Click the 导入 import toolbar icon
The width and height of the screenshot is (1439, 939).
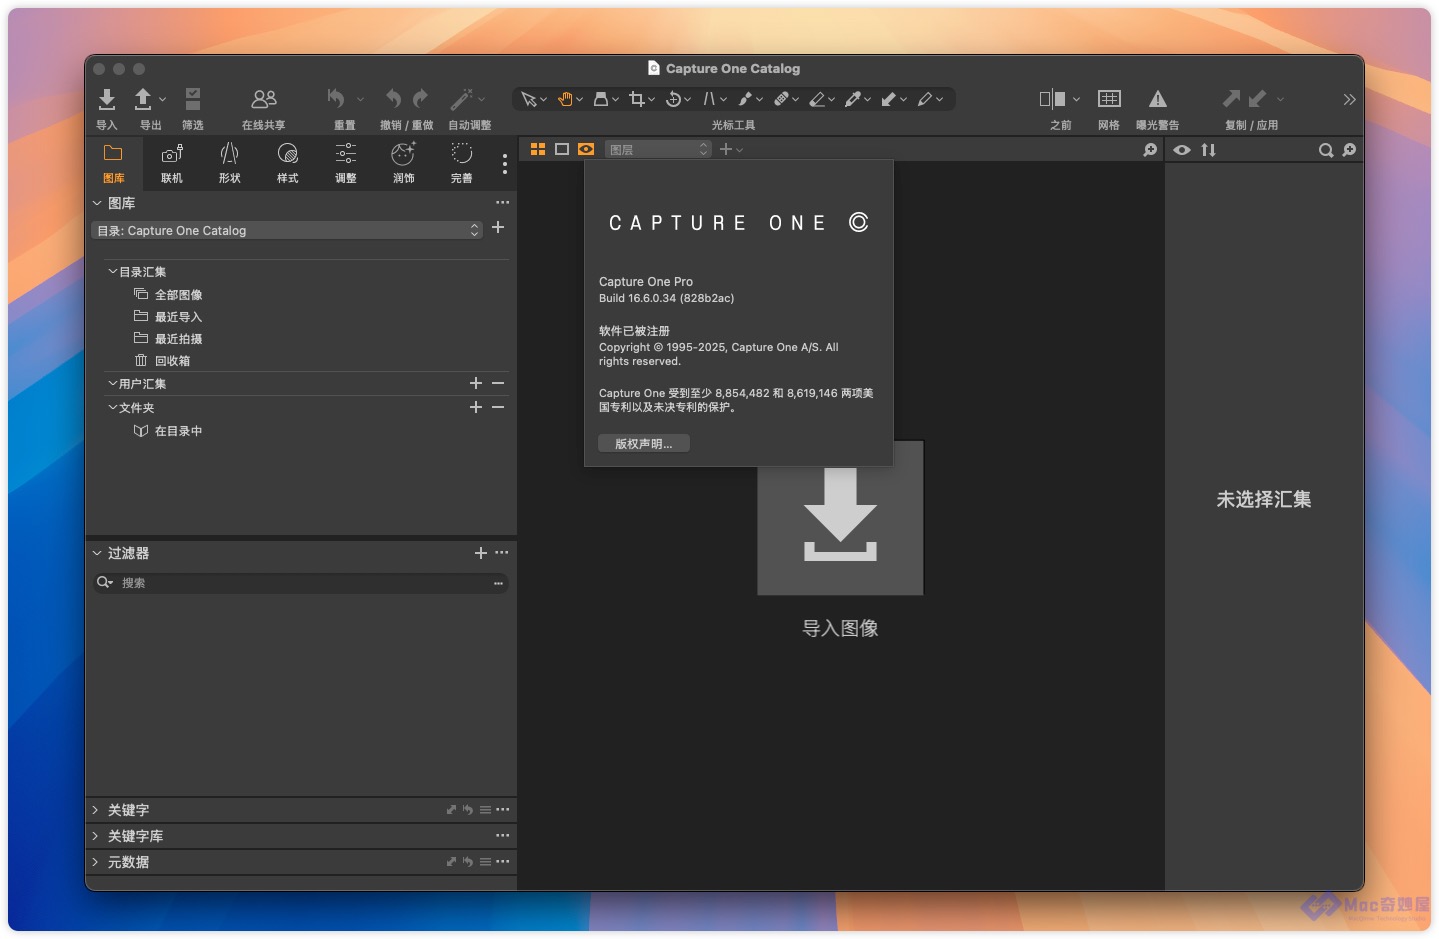coord(107,99)
